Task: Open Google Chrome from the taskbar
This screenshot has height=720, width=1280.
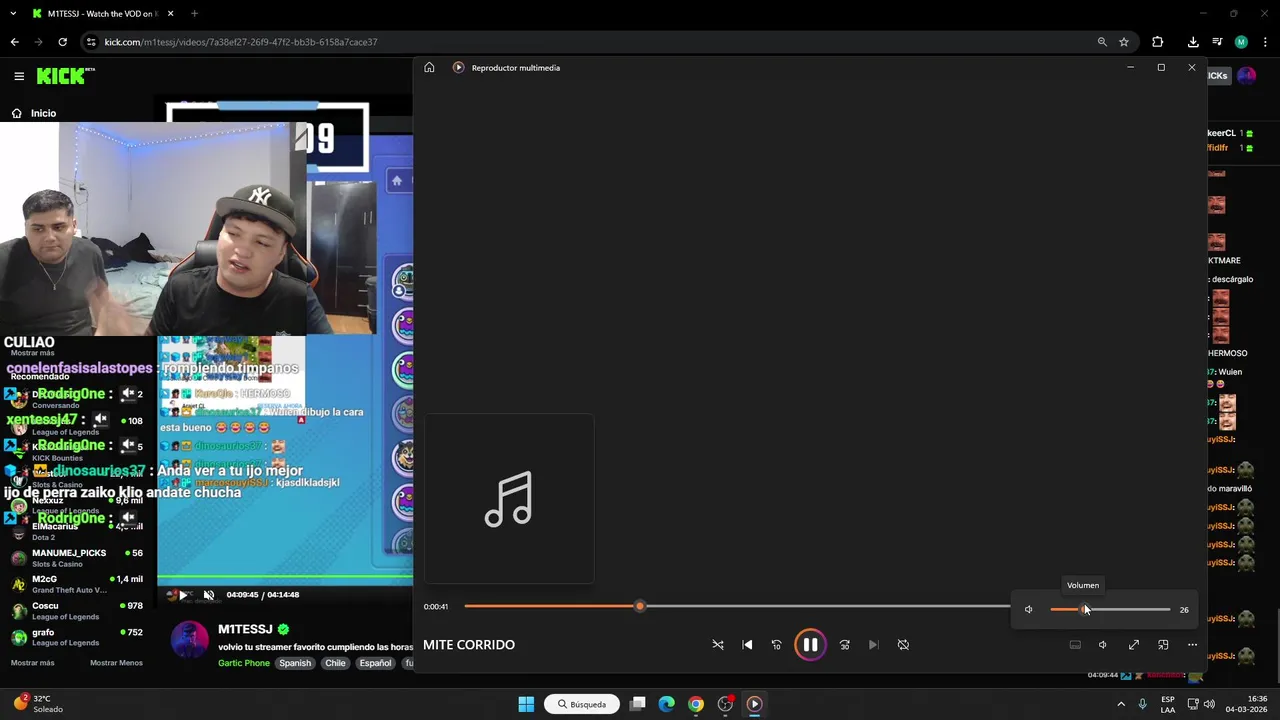Action: (696, 704)
